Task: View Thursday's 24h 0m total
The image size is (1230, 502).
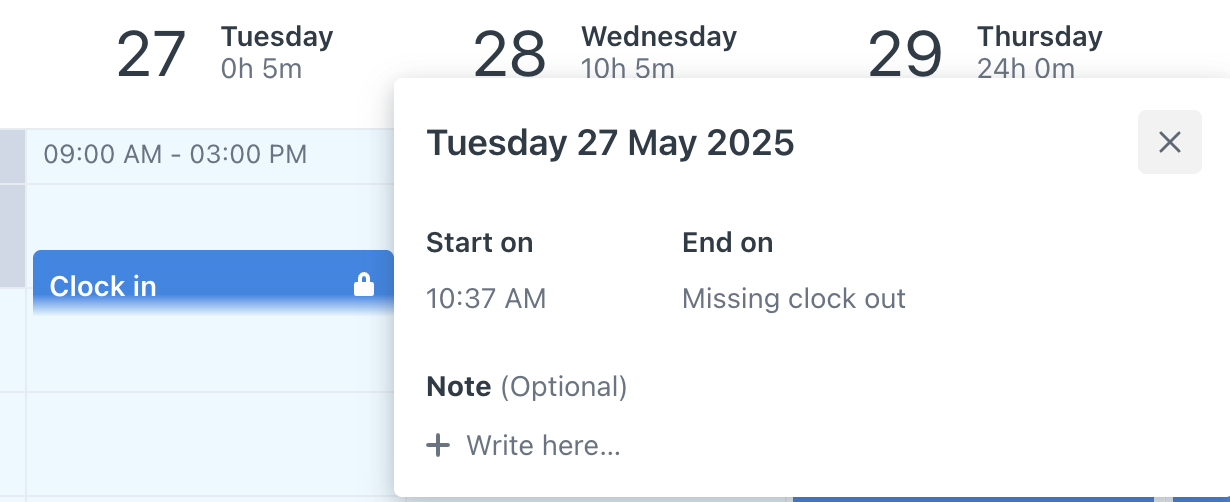Action: (1026, 69)
